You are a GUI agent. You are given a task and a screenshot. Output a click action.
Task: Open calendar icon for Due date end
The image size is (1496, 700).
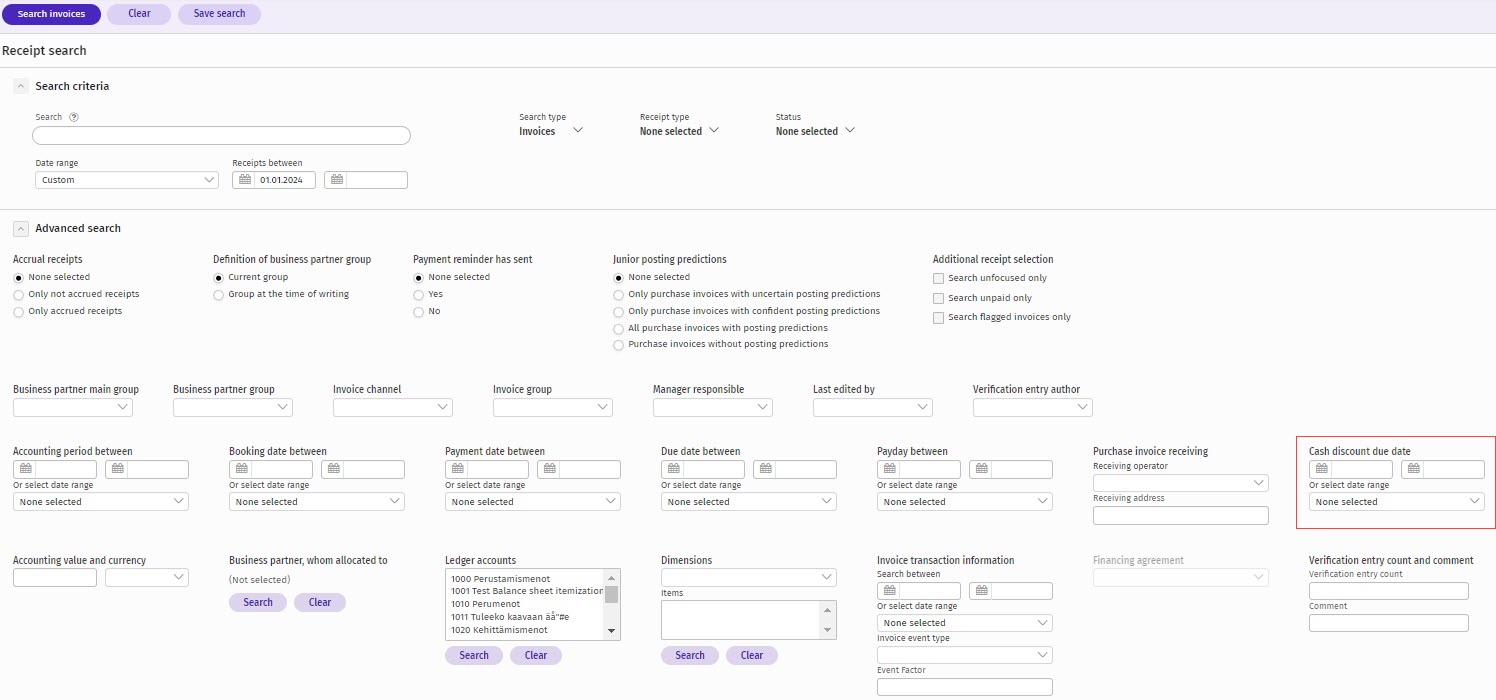765,469
